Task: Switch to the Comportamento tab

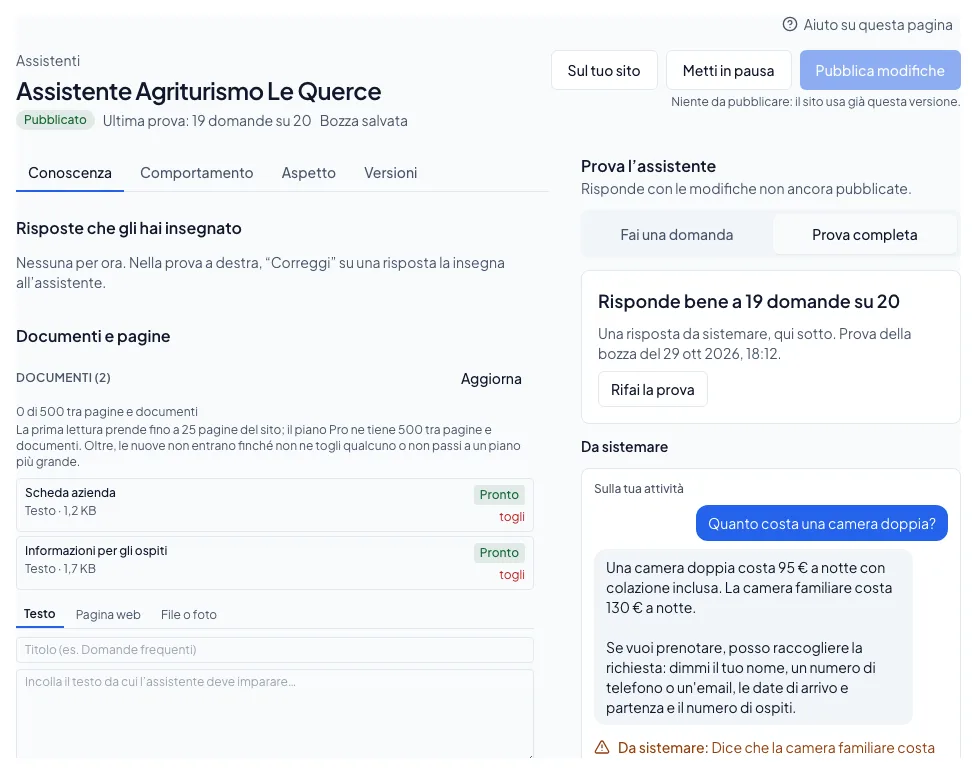Action: (196, 173)
